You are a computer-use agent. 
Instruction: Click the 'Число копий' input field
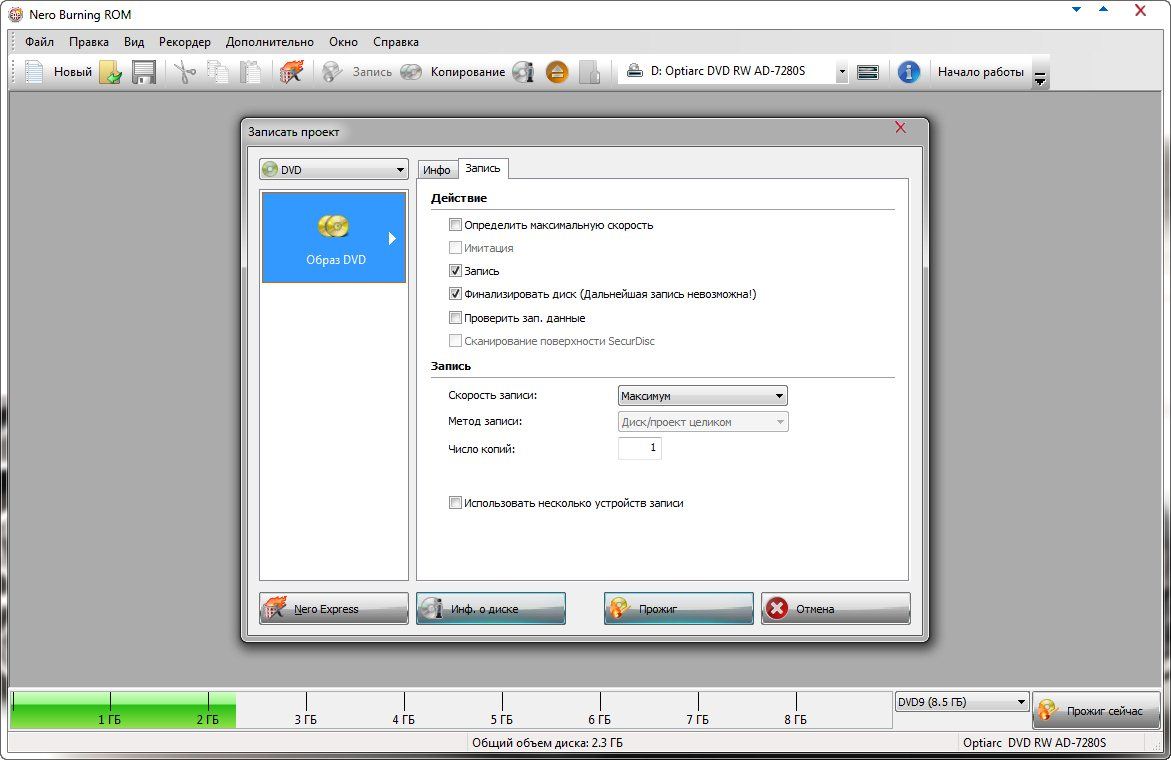(x=639, y=449)
